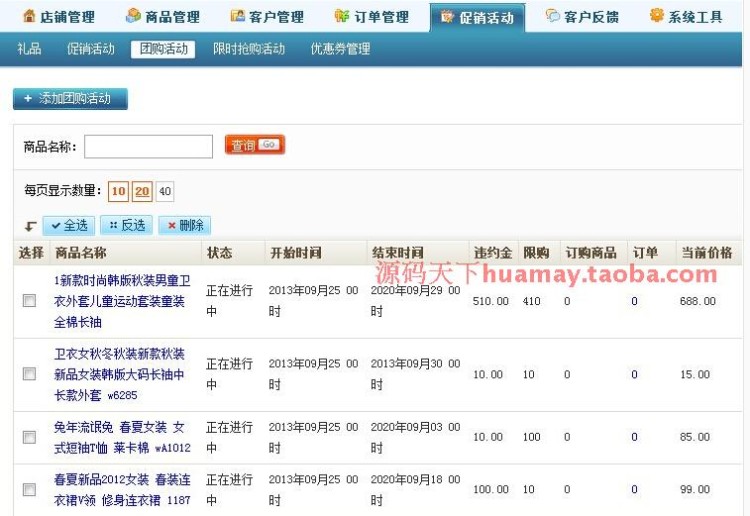Check the box for 春夏新品2012女装 row
Viewport: 750px width, 516px height.
[x=29, y=489]
